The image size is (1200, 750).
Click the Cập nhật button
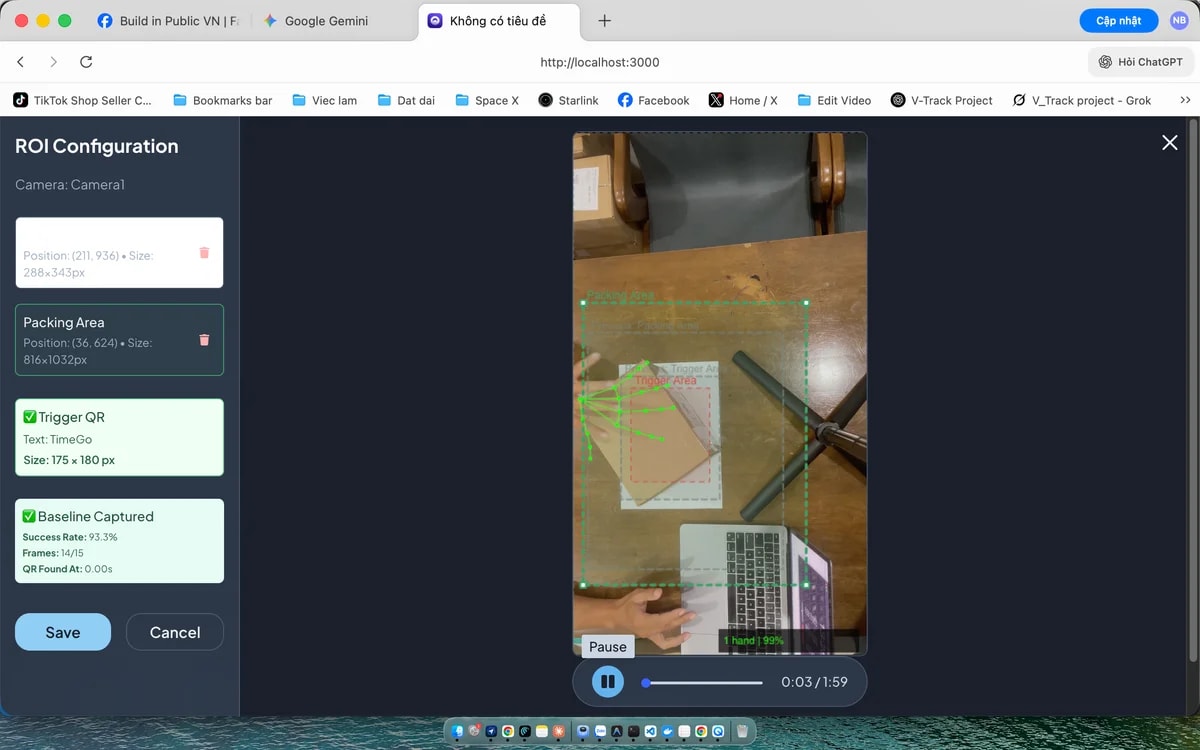click(x=1118, y=19)
